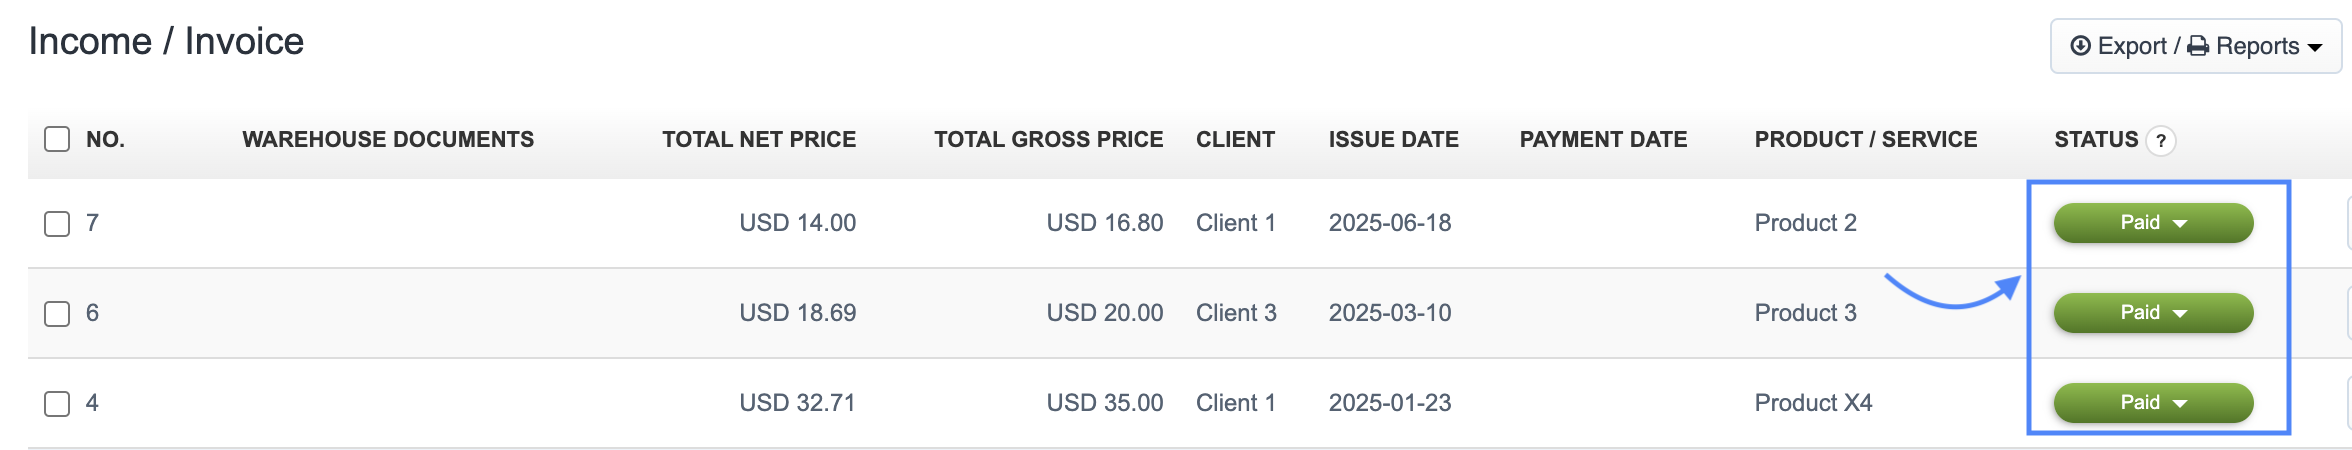Click Client 3 in invoice 6 row
This screenshot has height=450, width=2352.
1236,313
